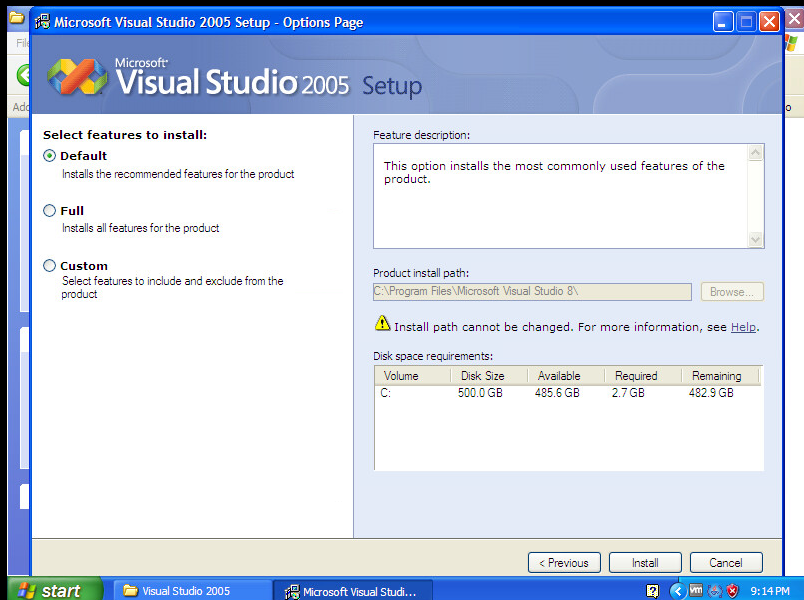The height and width of the screenshot is (600, 804).
Task: Select the Custom features radio button
Action: click(x=50, y=266)
